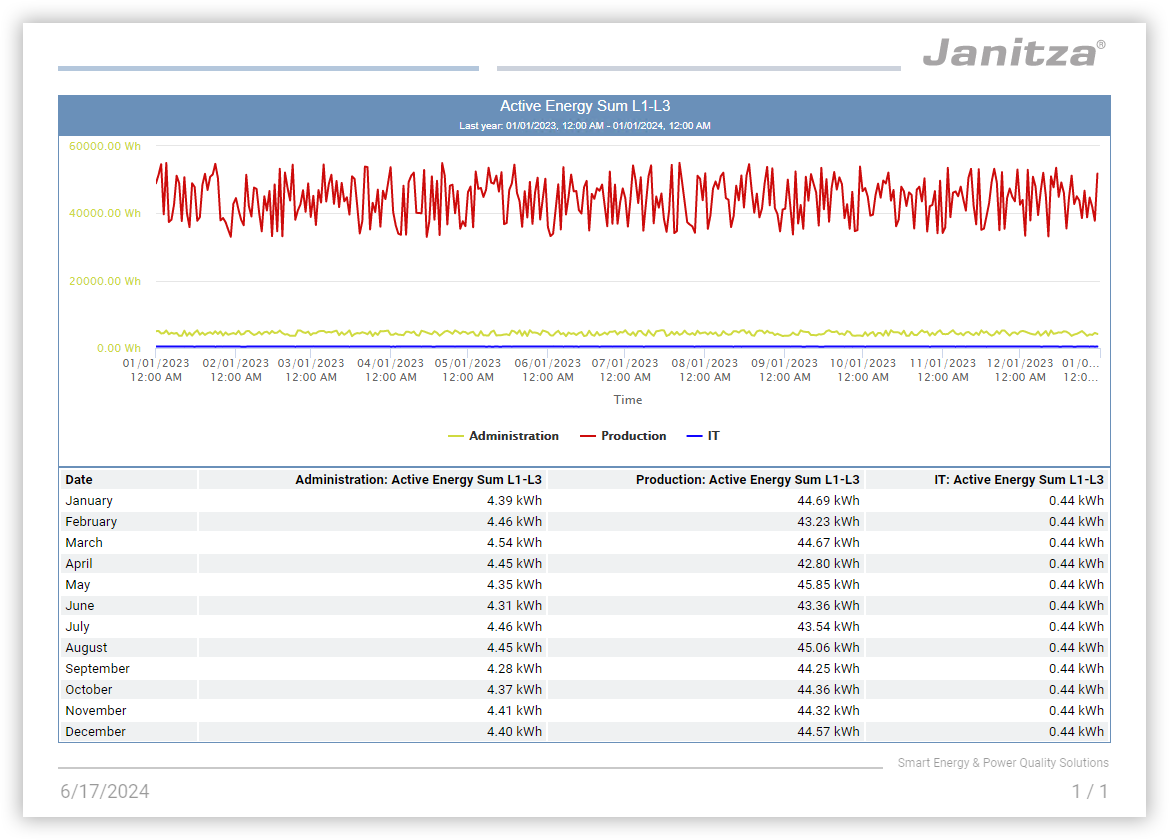This screenshot has height=840, width=1169.
Task: Select the Administration: Active Energy Sum column header
Action: (418, 480)
